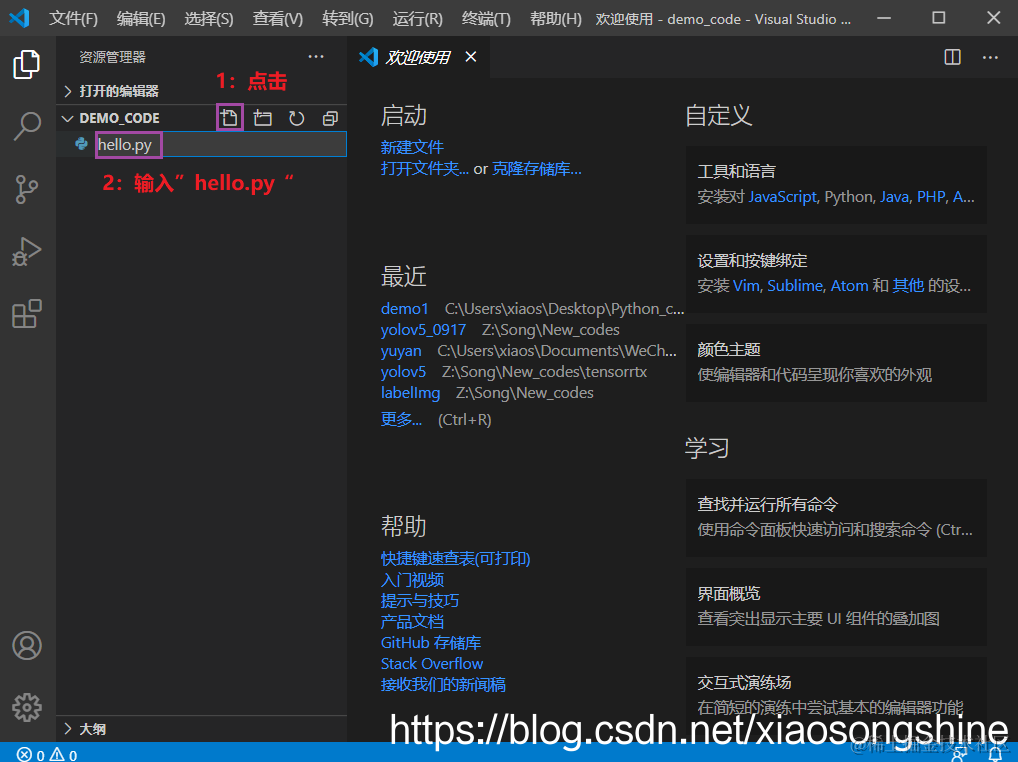Open the Accounts menu icon
1018x762 pixels.
(x=27, y=645)
